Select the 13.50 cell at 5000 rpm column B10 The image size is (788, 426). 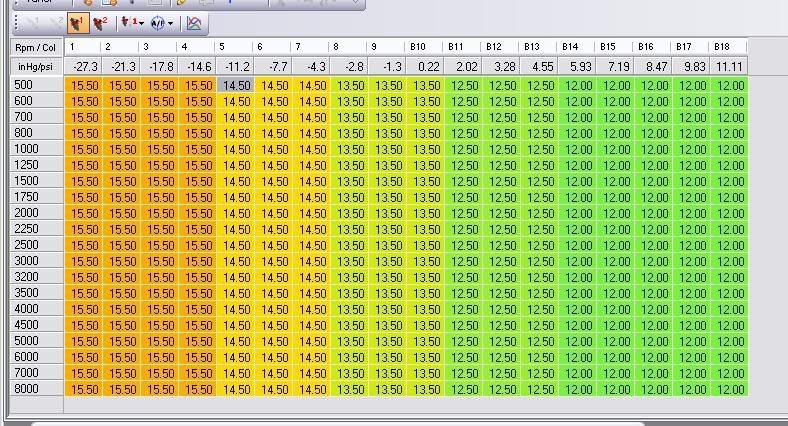tap(426, 341)
